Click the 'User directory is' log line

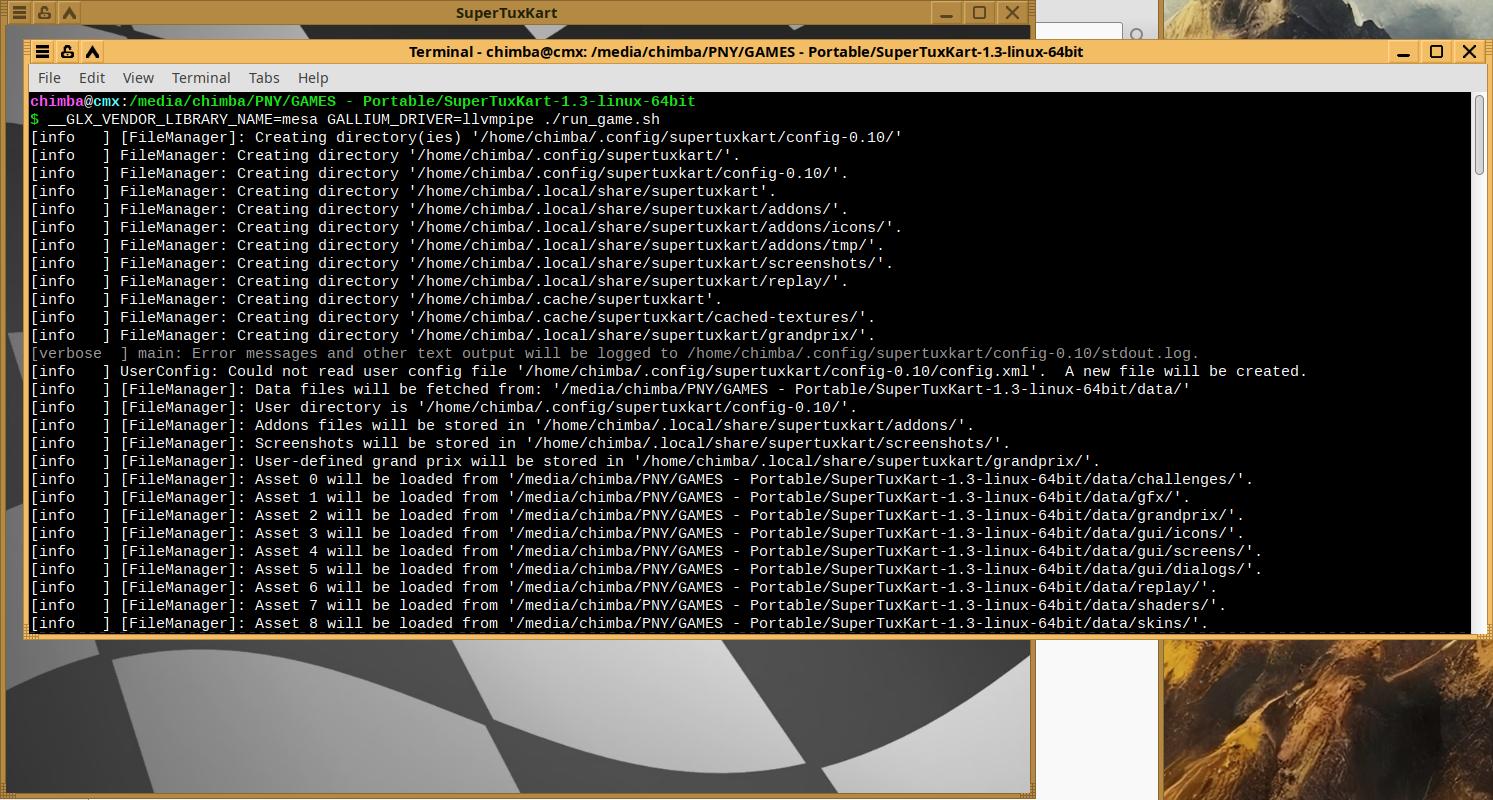pos(444,407)
